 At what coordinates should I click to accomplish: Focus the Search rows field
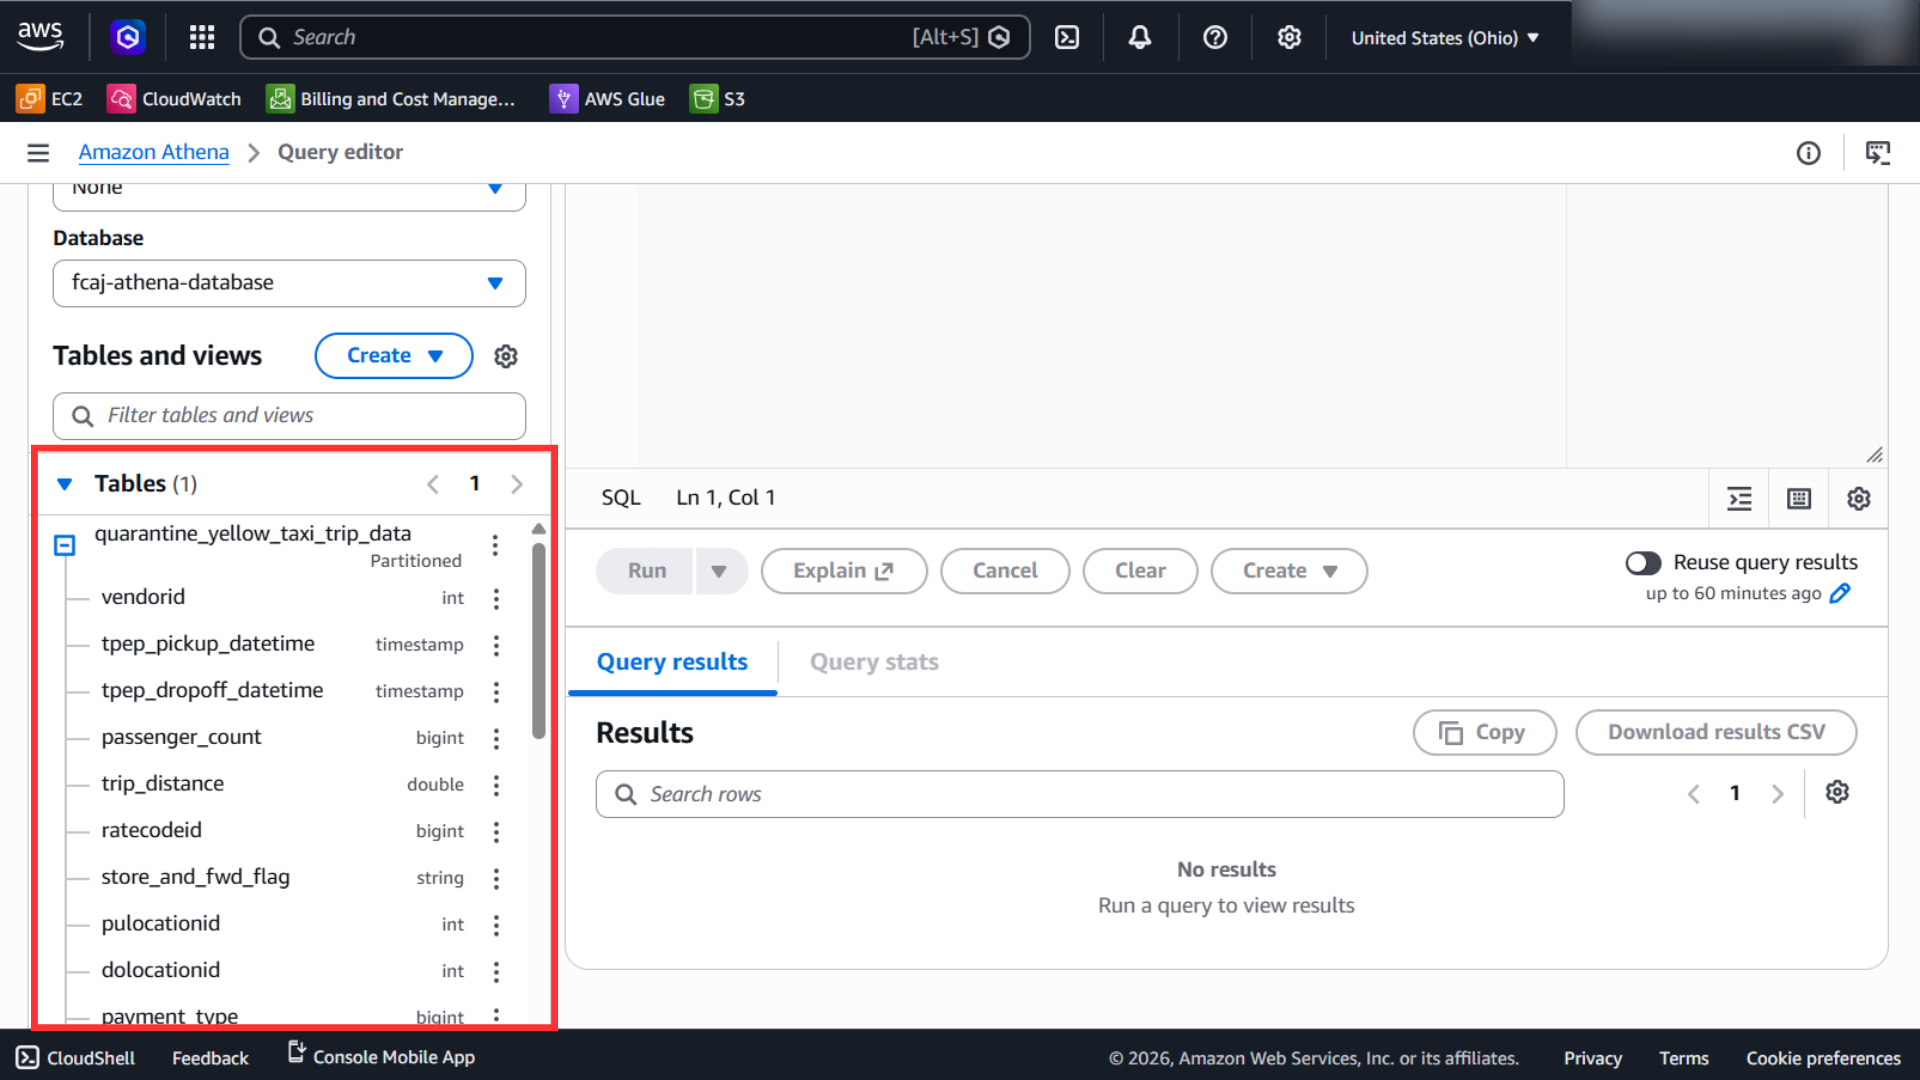1080,794
